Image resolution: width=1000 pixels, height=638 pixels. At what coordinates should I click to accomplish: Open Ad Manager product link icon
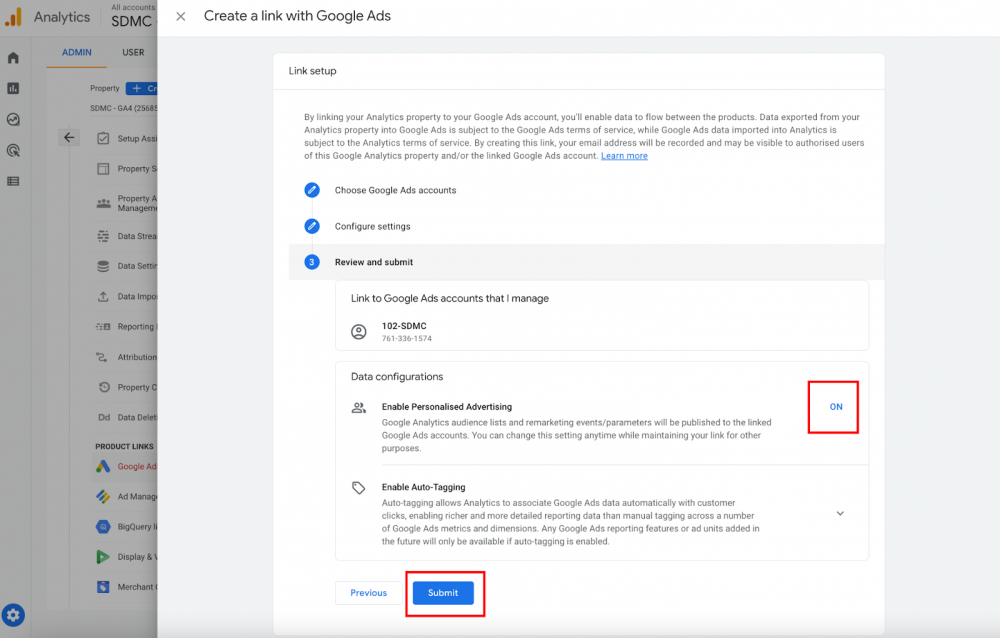(103, 496)
